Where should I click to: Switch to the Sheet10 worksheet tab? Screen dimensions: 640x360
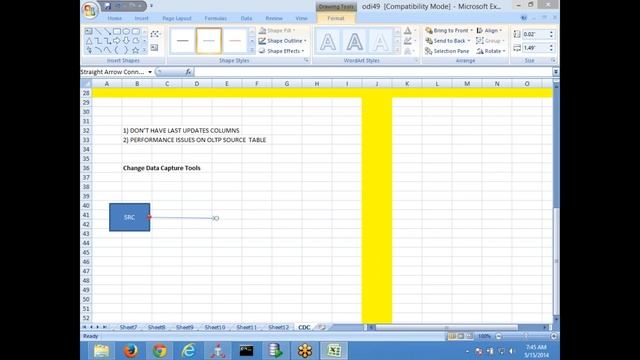(x=215, y=327)
